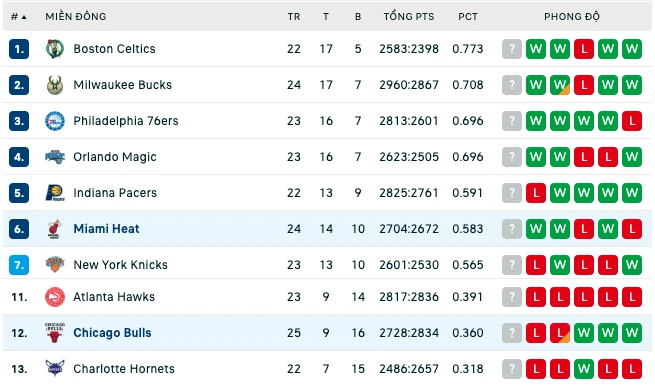Click the Miami Heat logo icon
Viewport: 655px width, 386px height.
[55, 229]
